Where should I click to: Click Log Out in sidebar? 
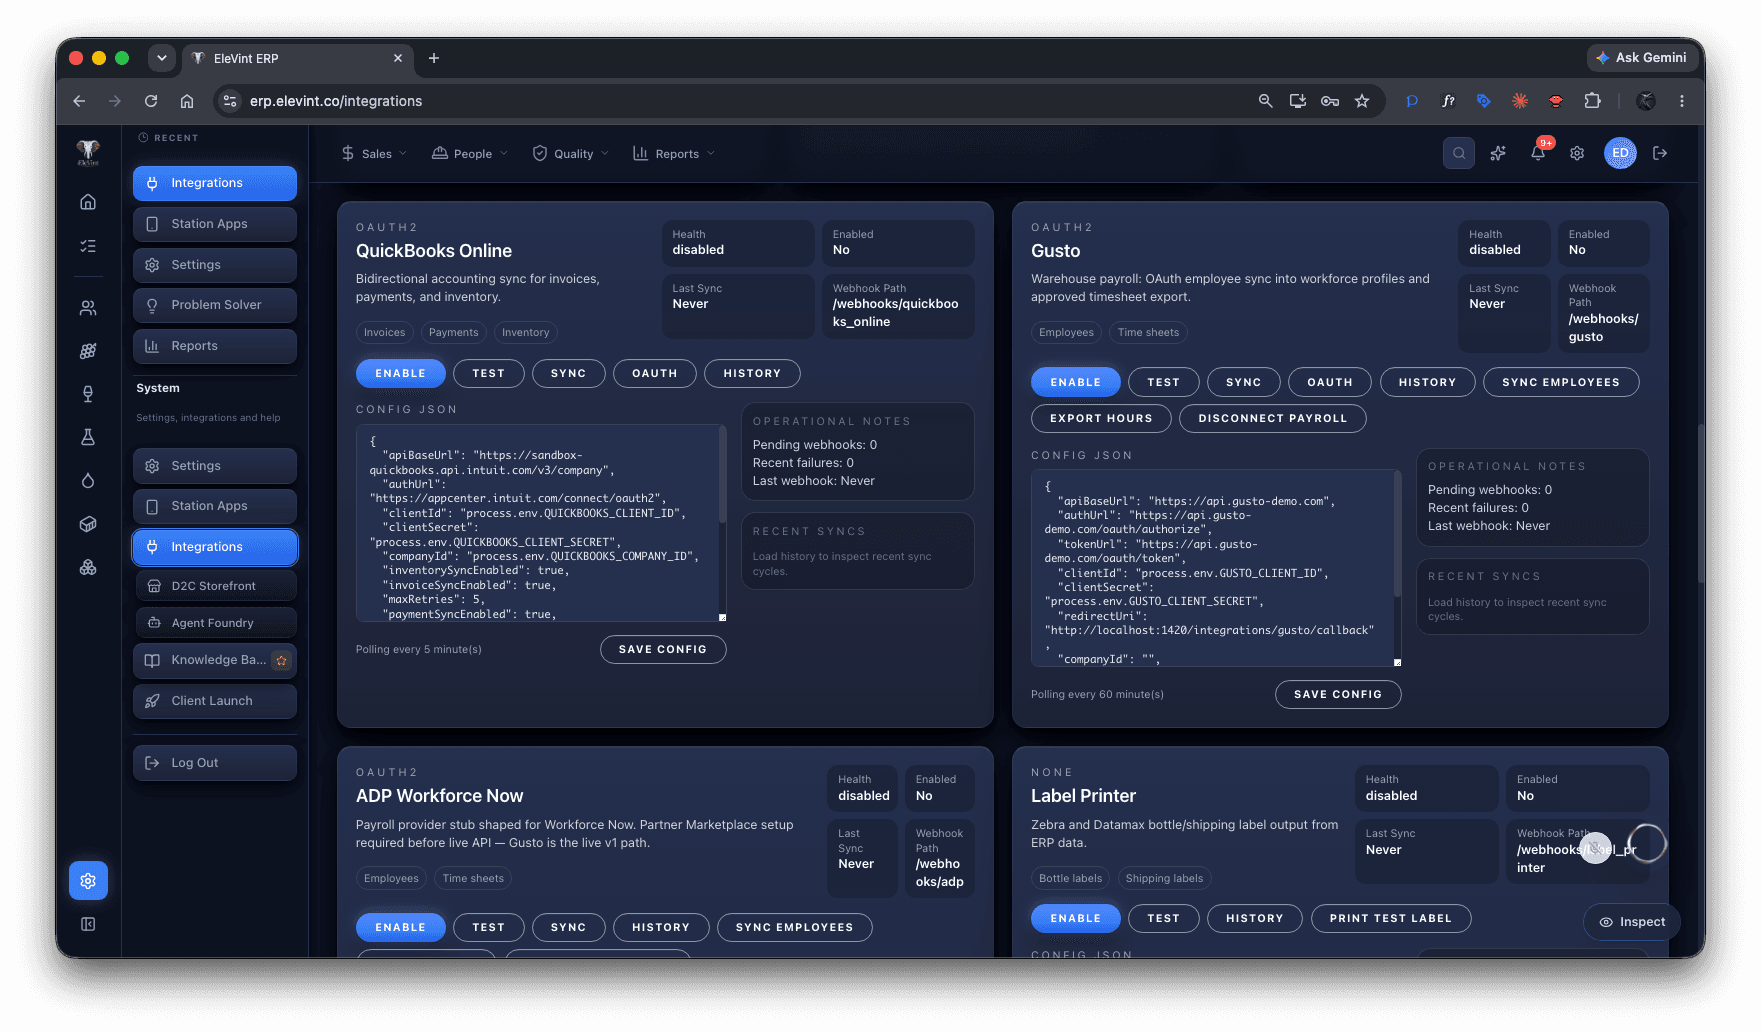point(215,763)
